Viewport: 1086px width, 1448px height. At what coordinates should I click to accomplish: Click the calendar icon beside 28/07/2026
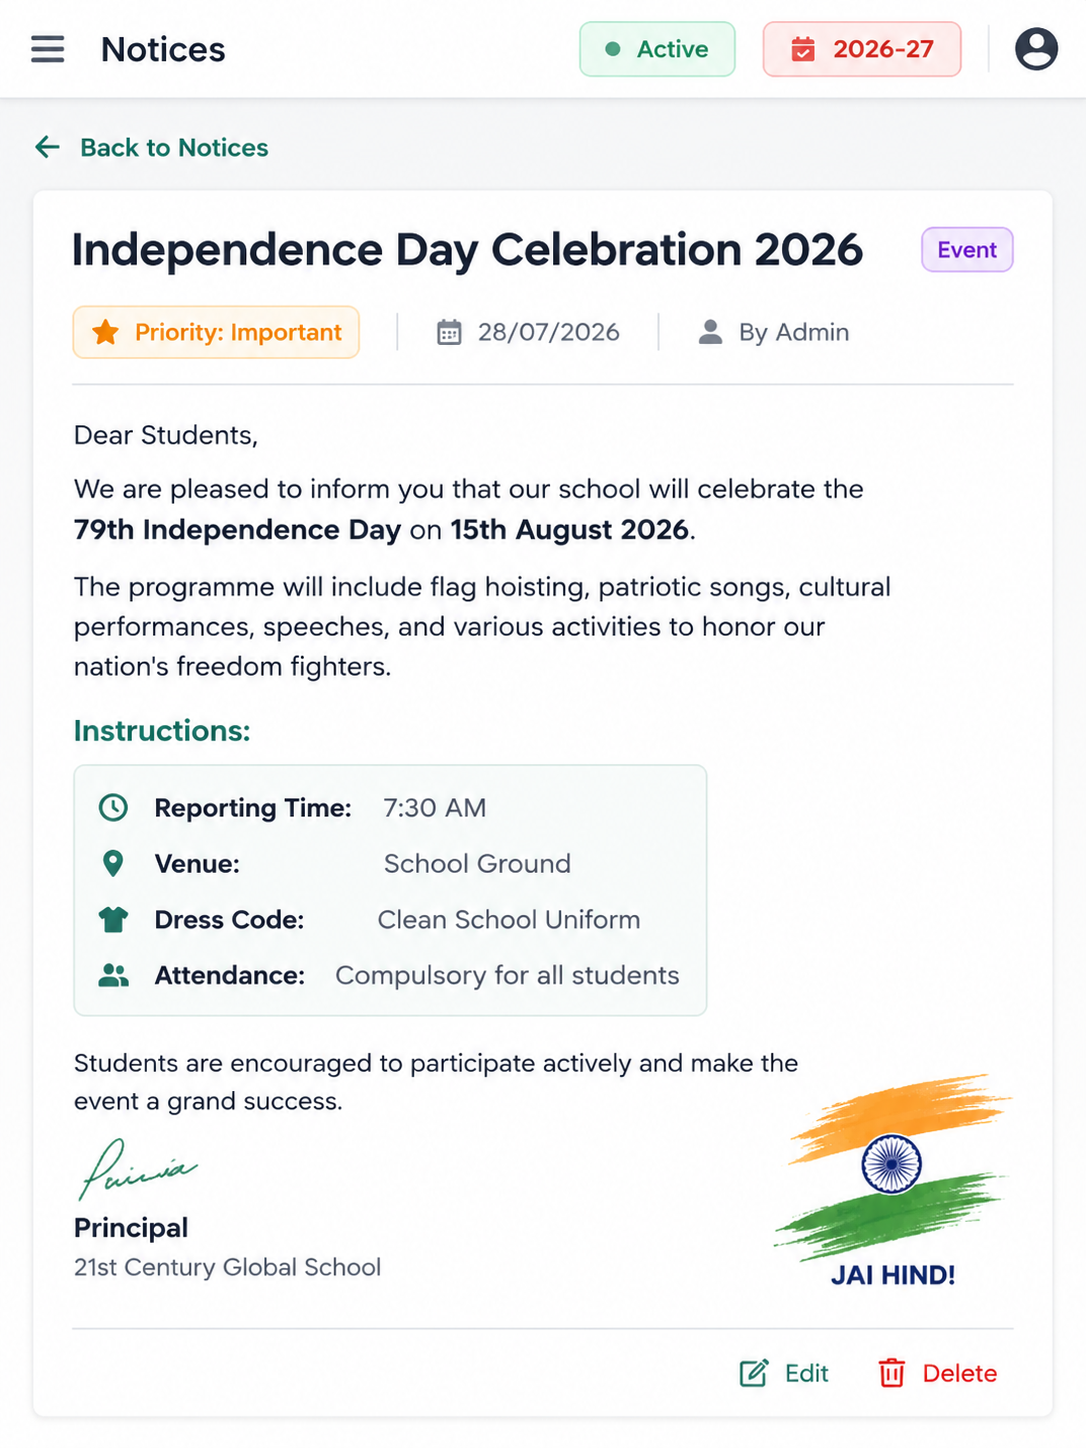[x=449, y=332]
